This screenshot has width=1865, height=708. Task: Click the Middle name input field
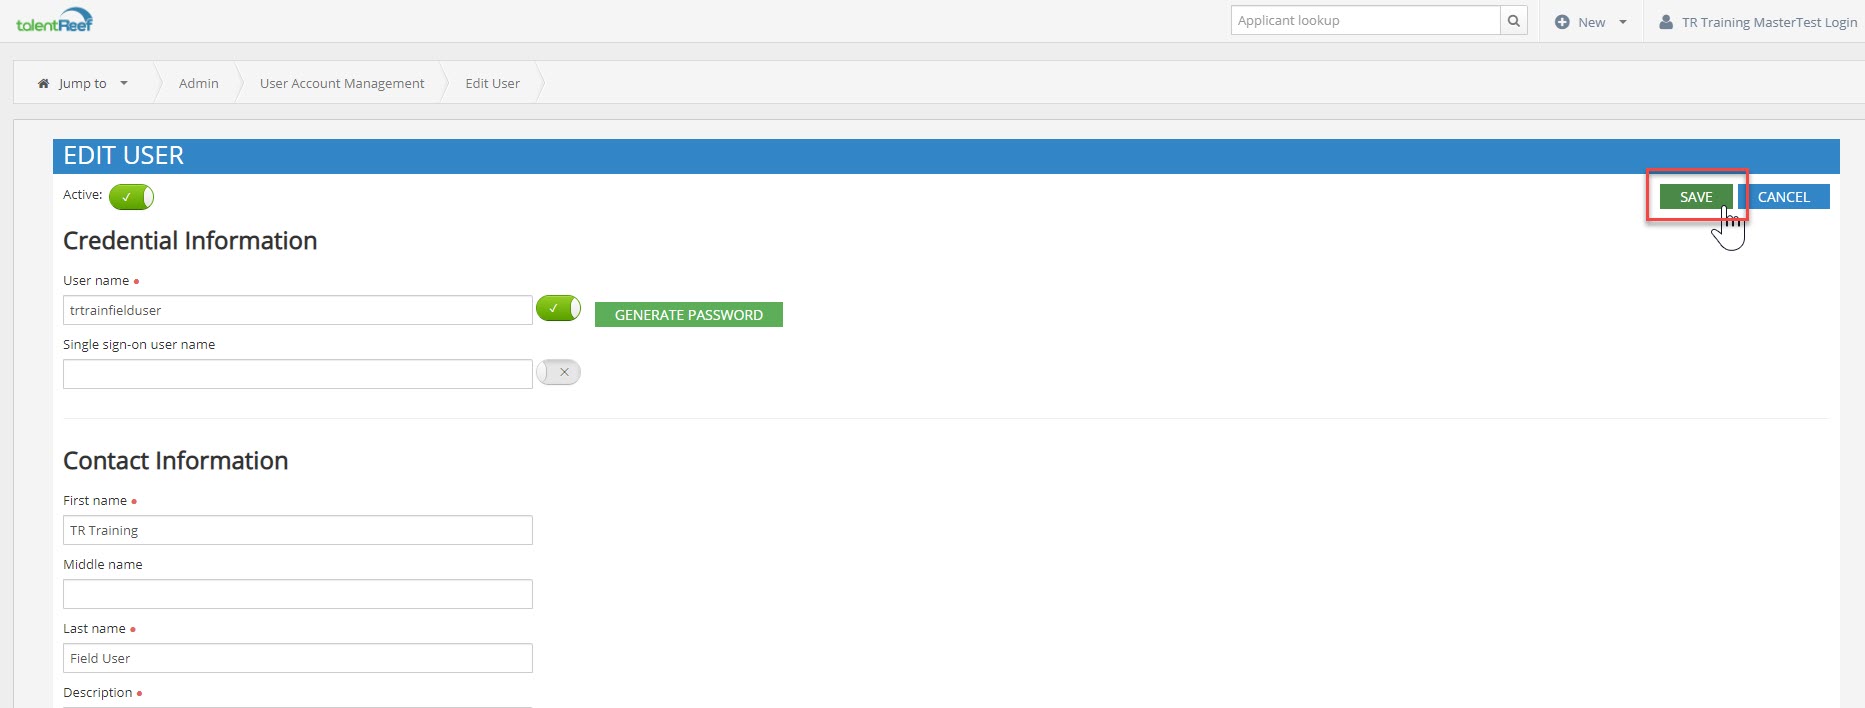point(297,594)
